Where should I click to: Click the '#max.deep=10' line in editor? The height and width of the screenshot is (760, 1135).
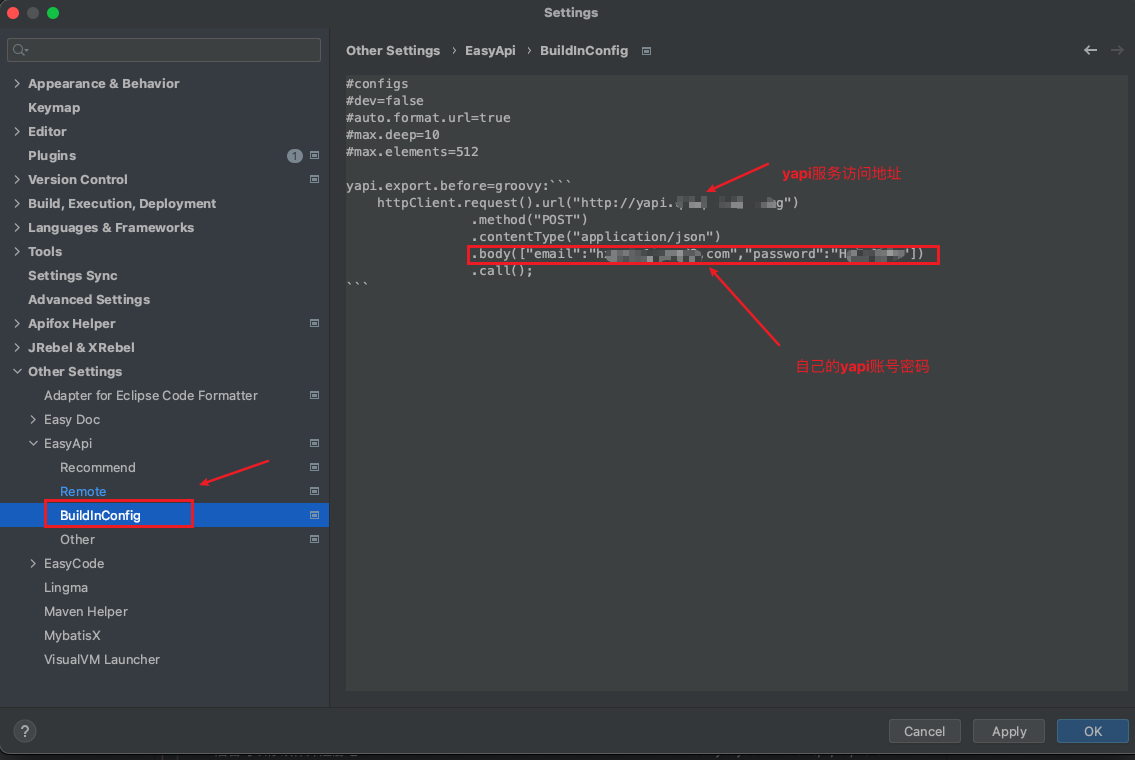point(392,135)
